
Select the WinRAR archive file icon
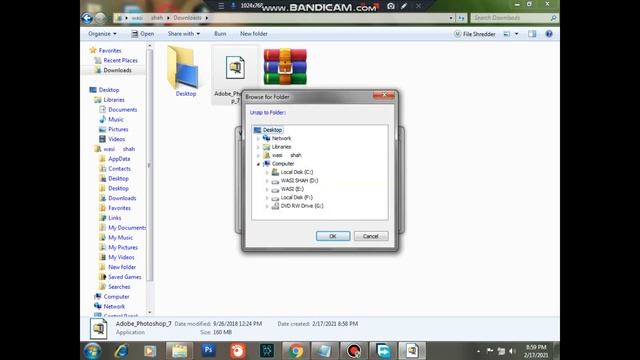click(x=285, y=67)
